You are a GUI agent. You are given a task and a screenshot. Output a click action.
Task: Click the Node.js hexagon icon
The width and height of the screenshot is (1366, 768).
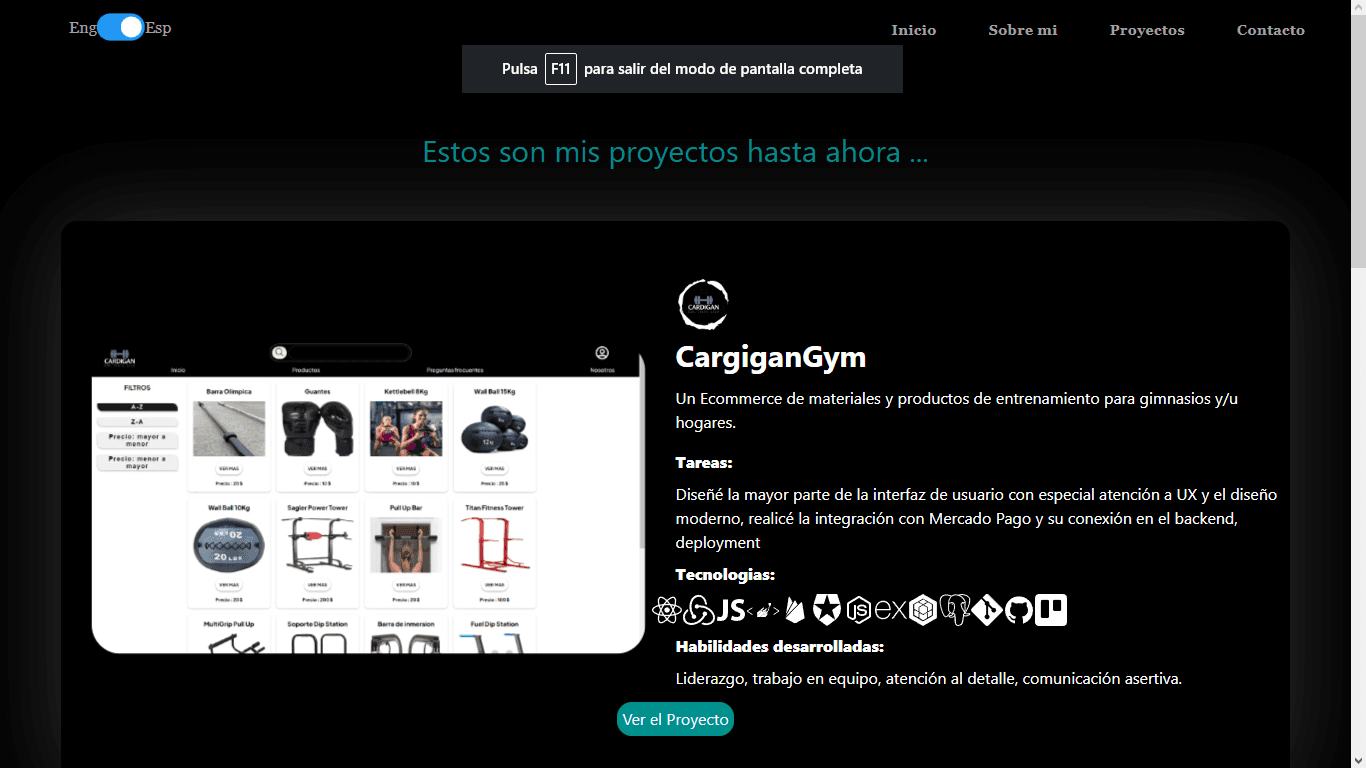click(x=859, y=610)
